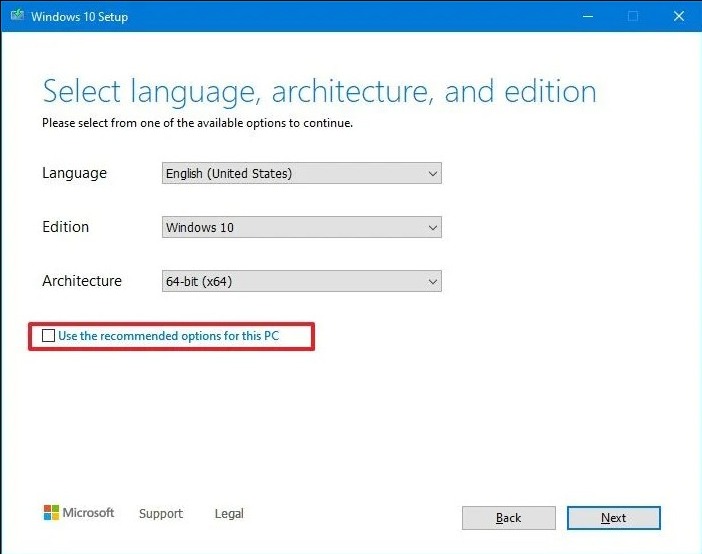
Task: Proceed by pressing the Next button
Action: tap(613, 518)
